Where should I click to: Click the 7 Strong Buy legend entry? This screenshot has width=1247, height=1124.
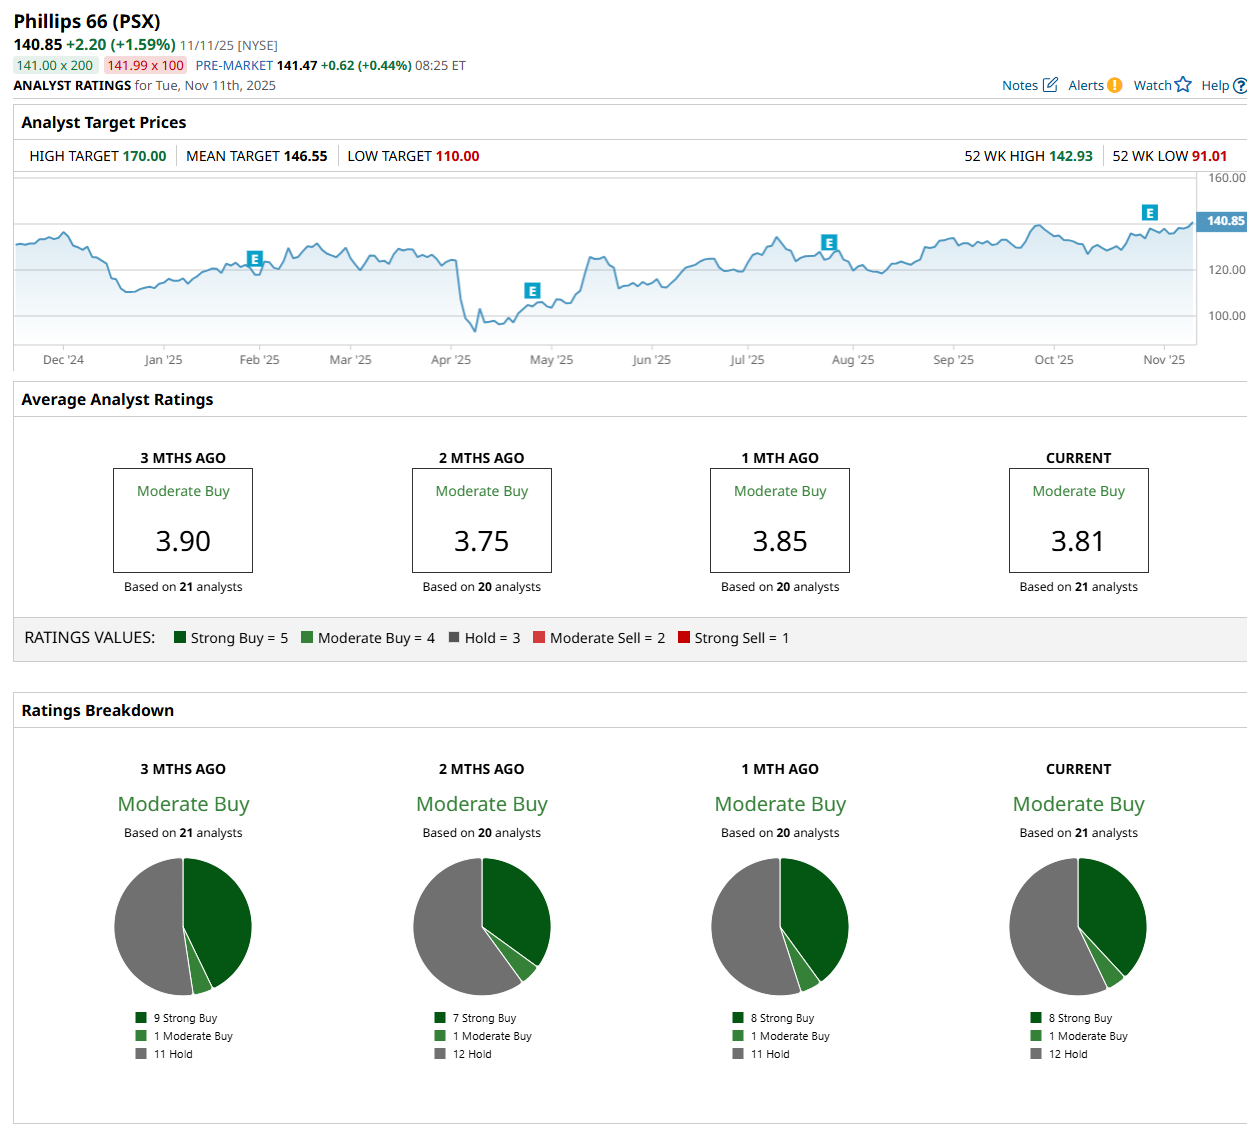click(x=483, y=1018)
